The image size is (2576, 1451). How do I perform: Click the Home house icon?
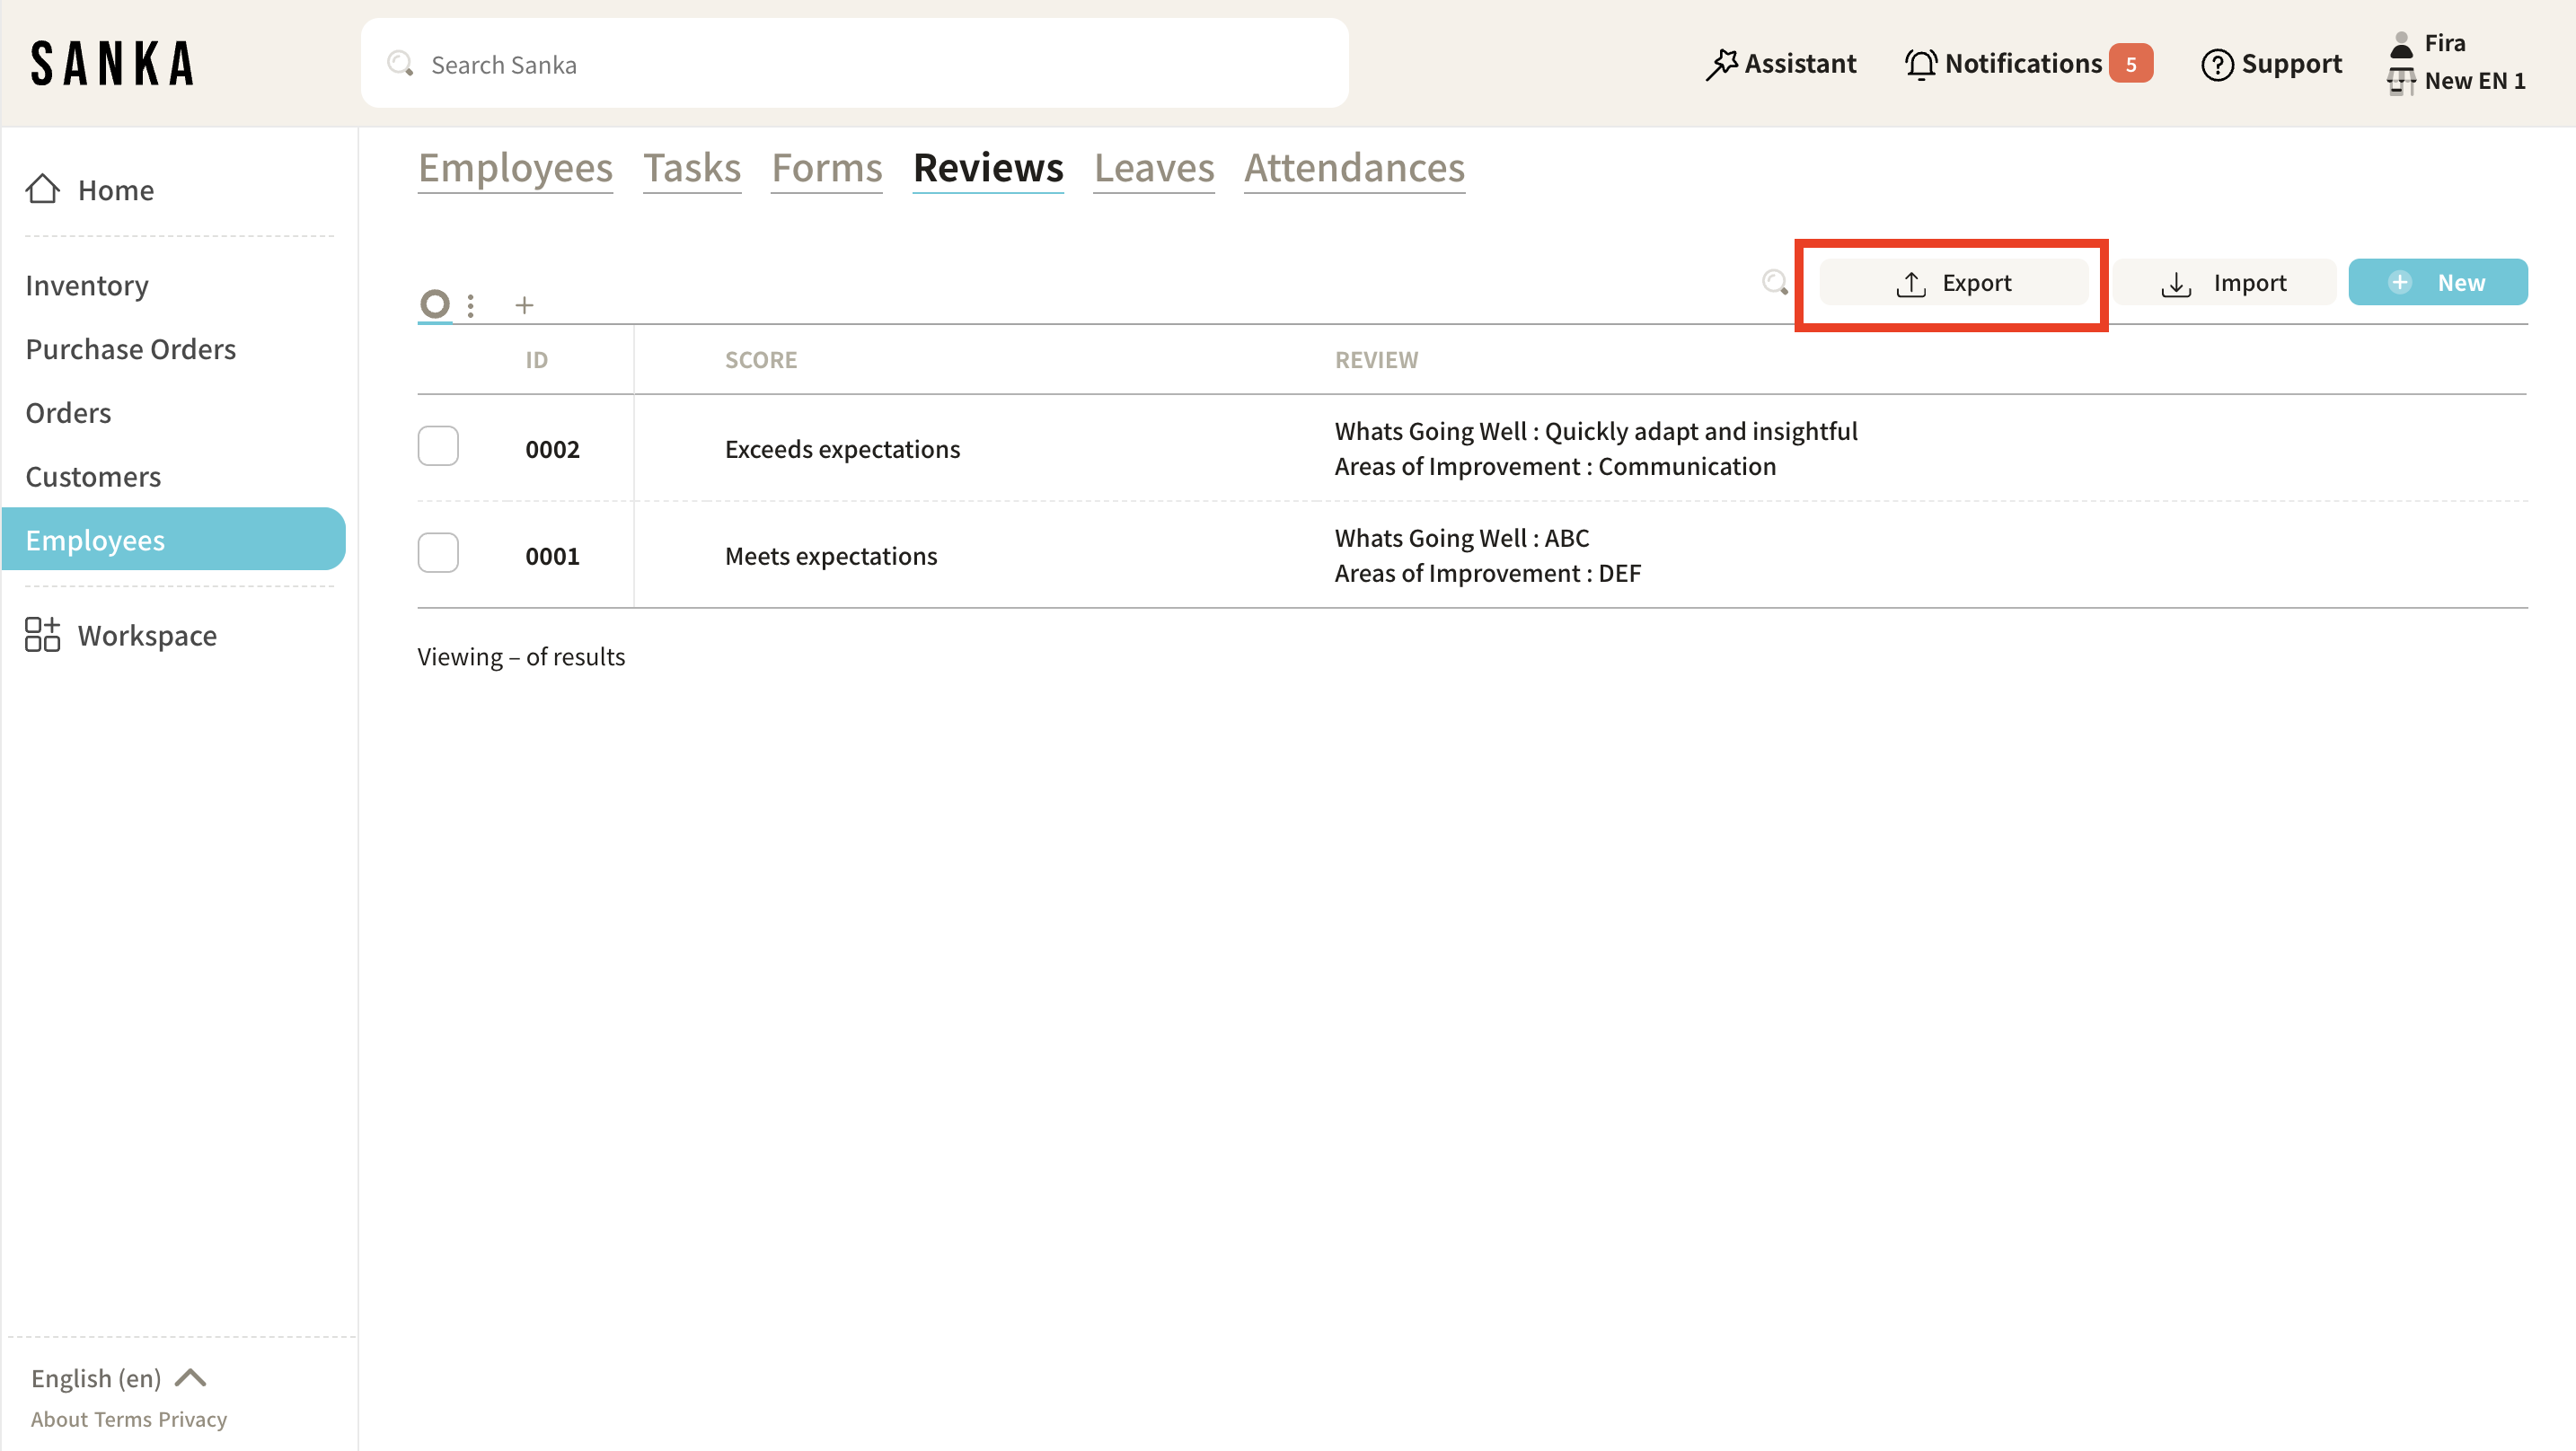point(42,189)
